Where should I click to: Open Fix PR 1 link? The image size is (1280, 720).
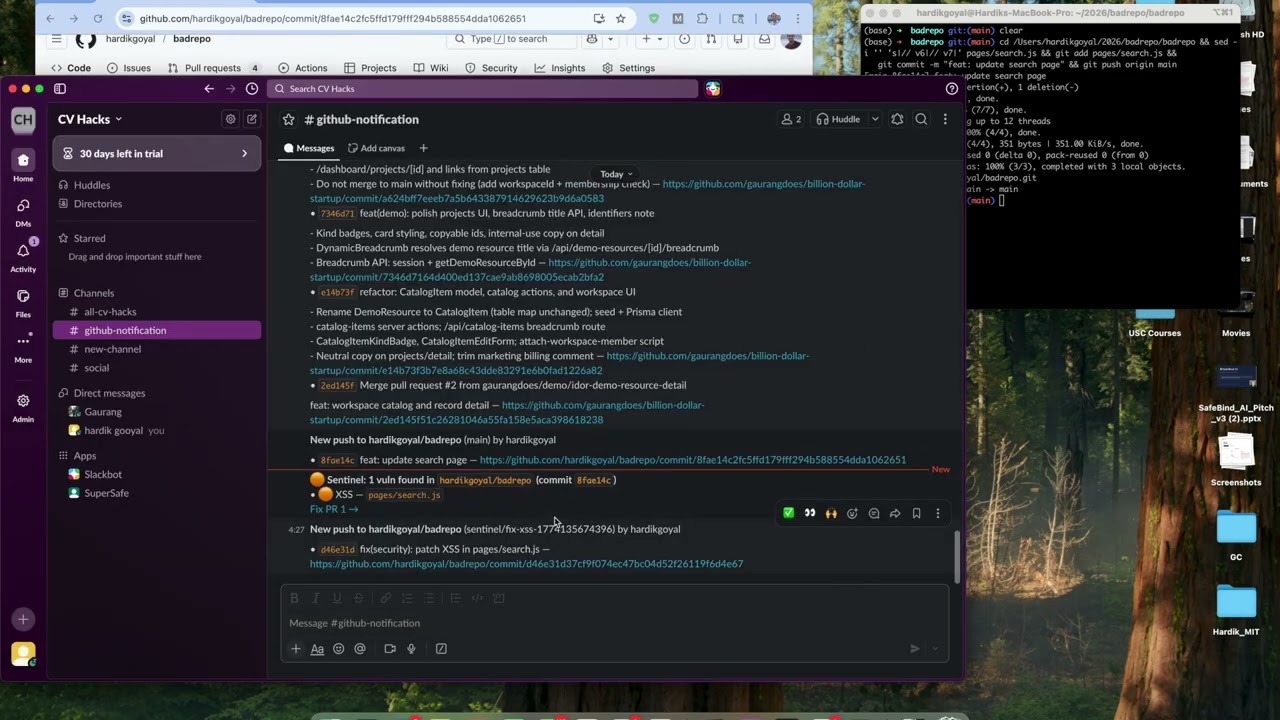[334, 509]
